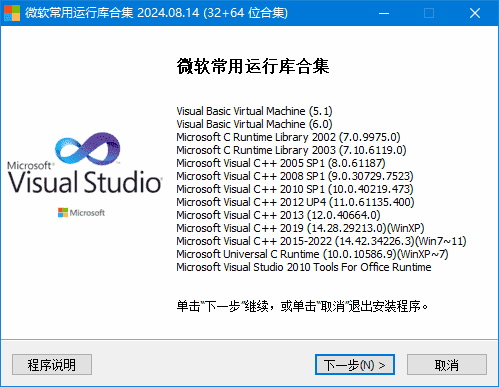The width and height of the screenshot is (499, 387).
Task: Select Visual Basic Virtual Machine (5.1) line
Action: point(254,111)
